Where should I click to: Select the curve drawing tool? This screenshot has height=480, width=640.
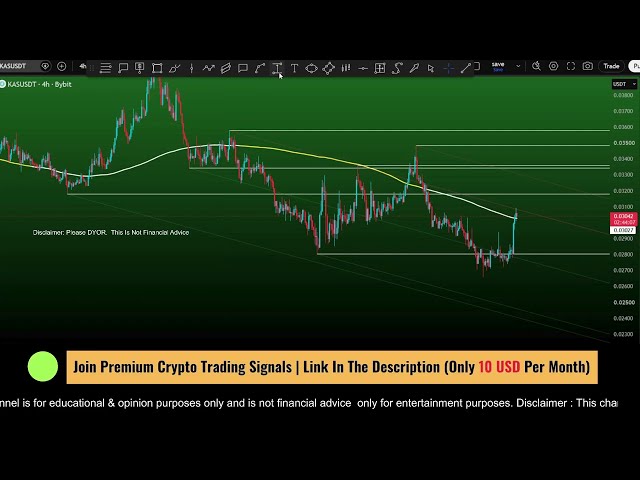tap(260, 68)
